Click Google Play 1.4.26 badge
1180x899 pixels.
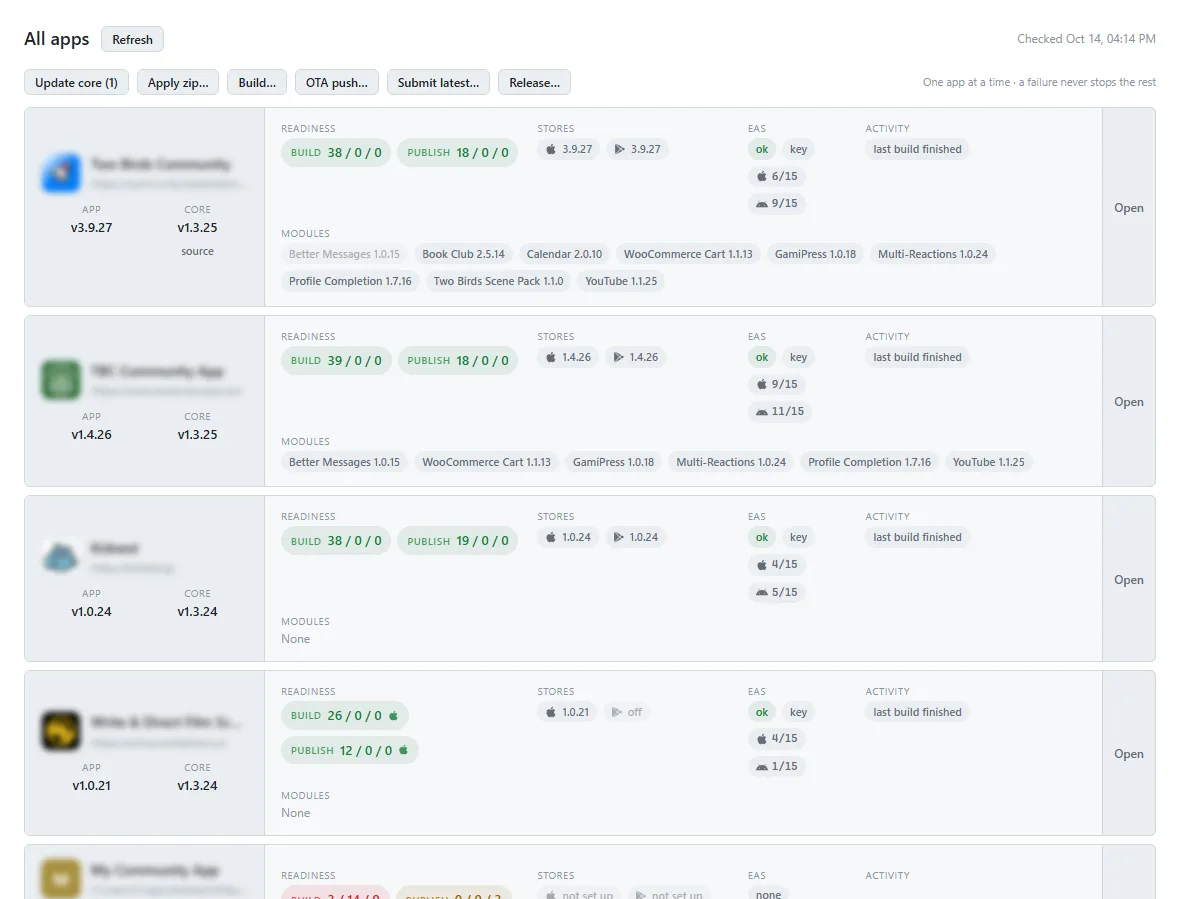point(636,357)
